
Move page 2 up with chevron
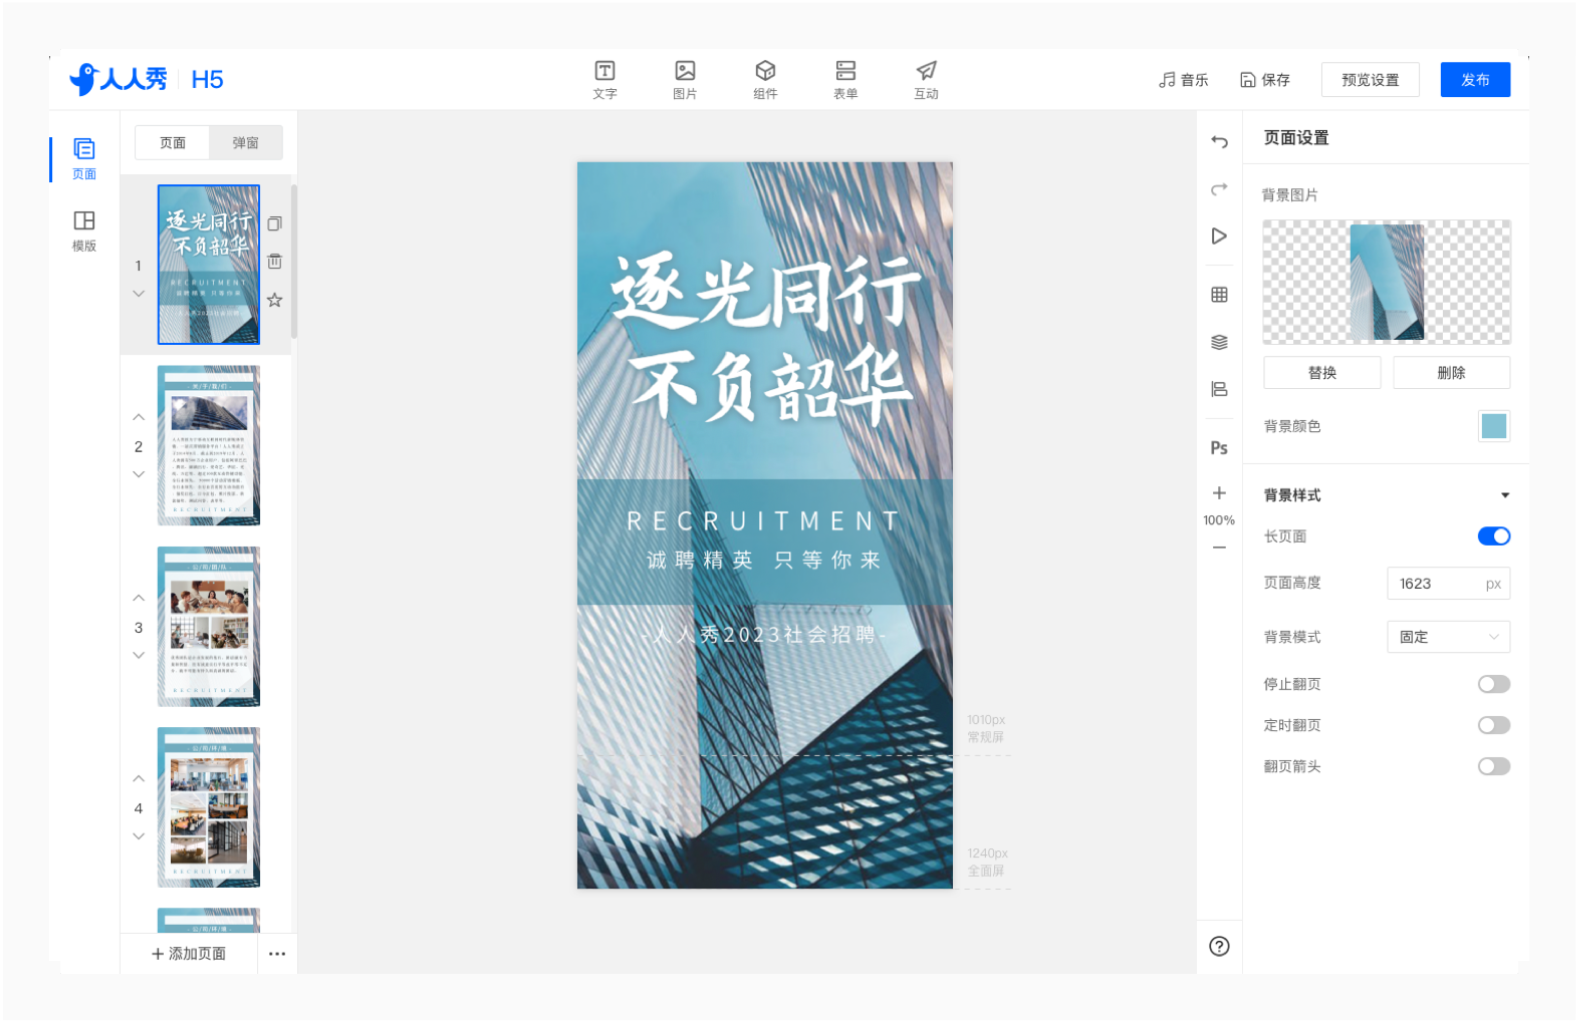pyautogui.click(x=139, y=417)
